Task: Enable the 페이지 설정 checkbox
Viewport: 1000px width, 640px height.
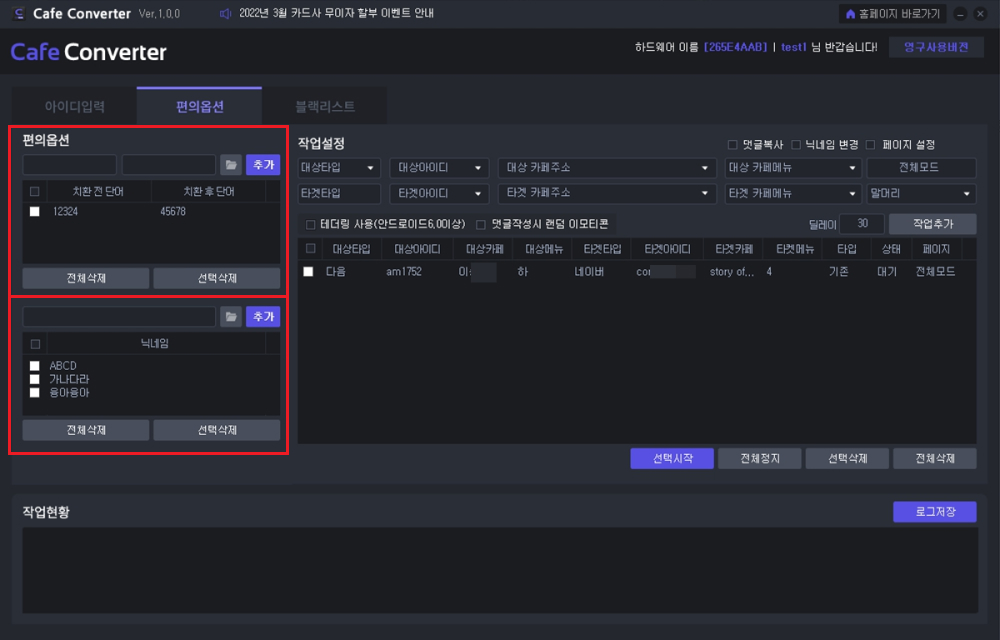Action: point(871,145)
